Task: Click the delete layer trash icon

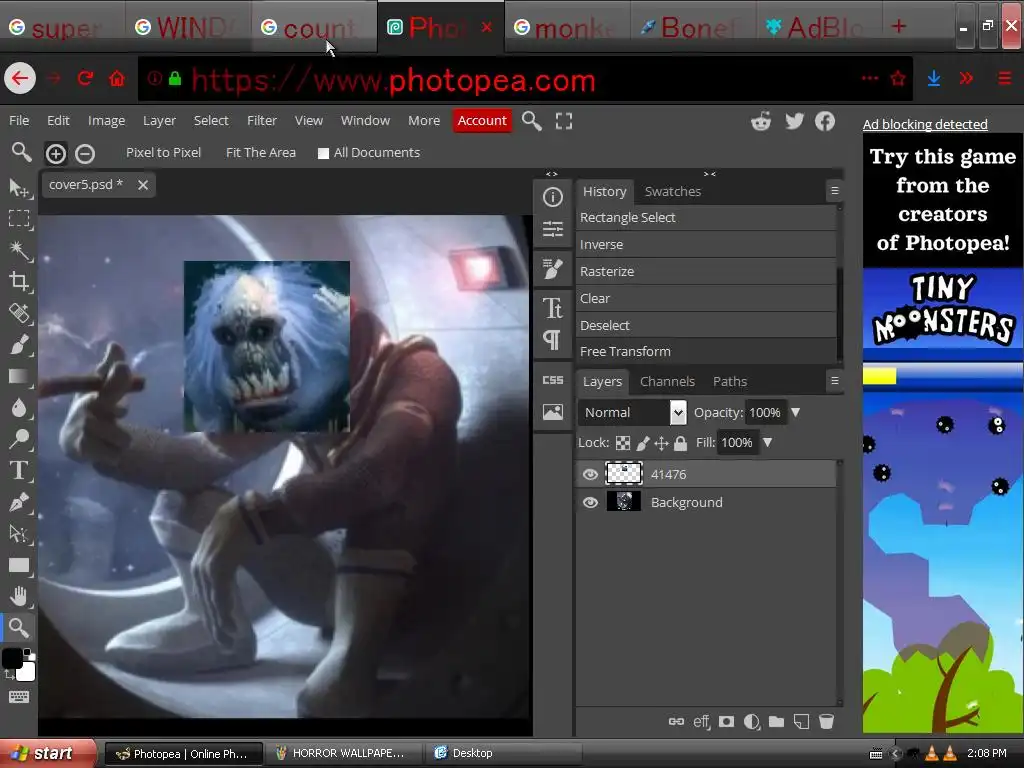Action: click(x=826, y=721)
